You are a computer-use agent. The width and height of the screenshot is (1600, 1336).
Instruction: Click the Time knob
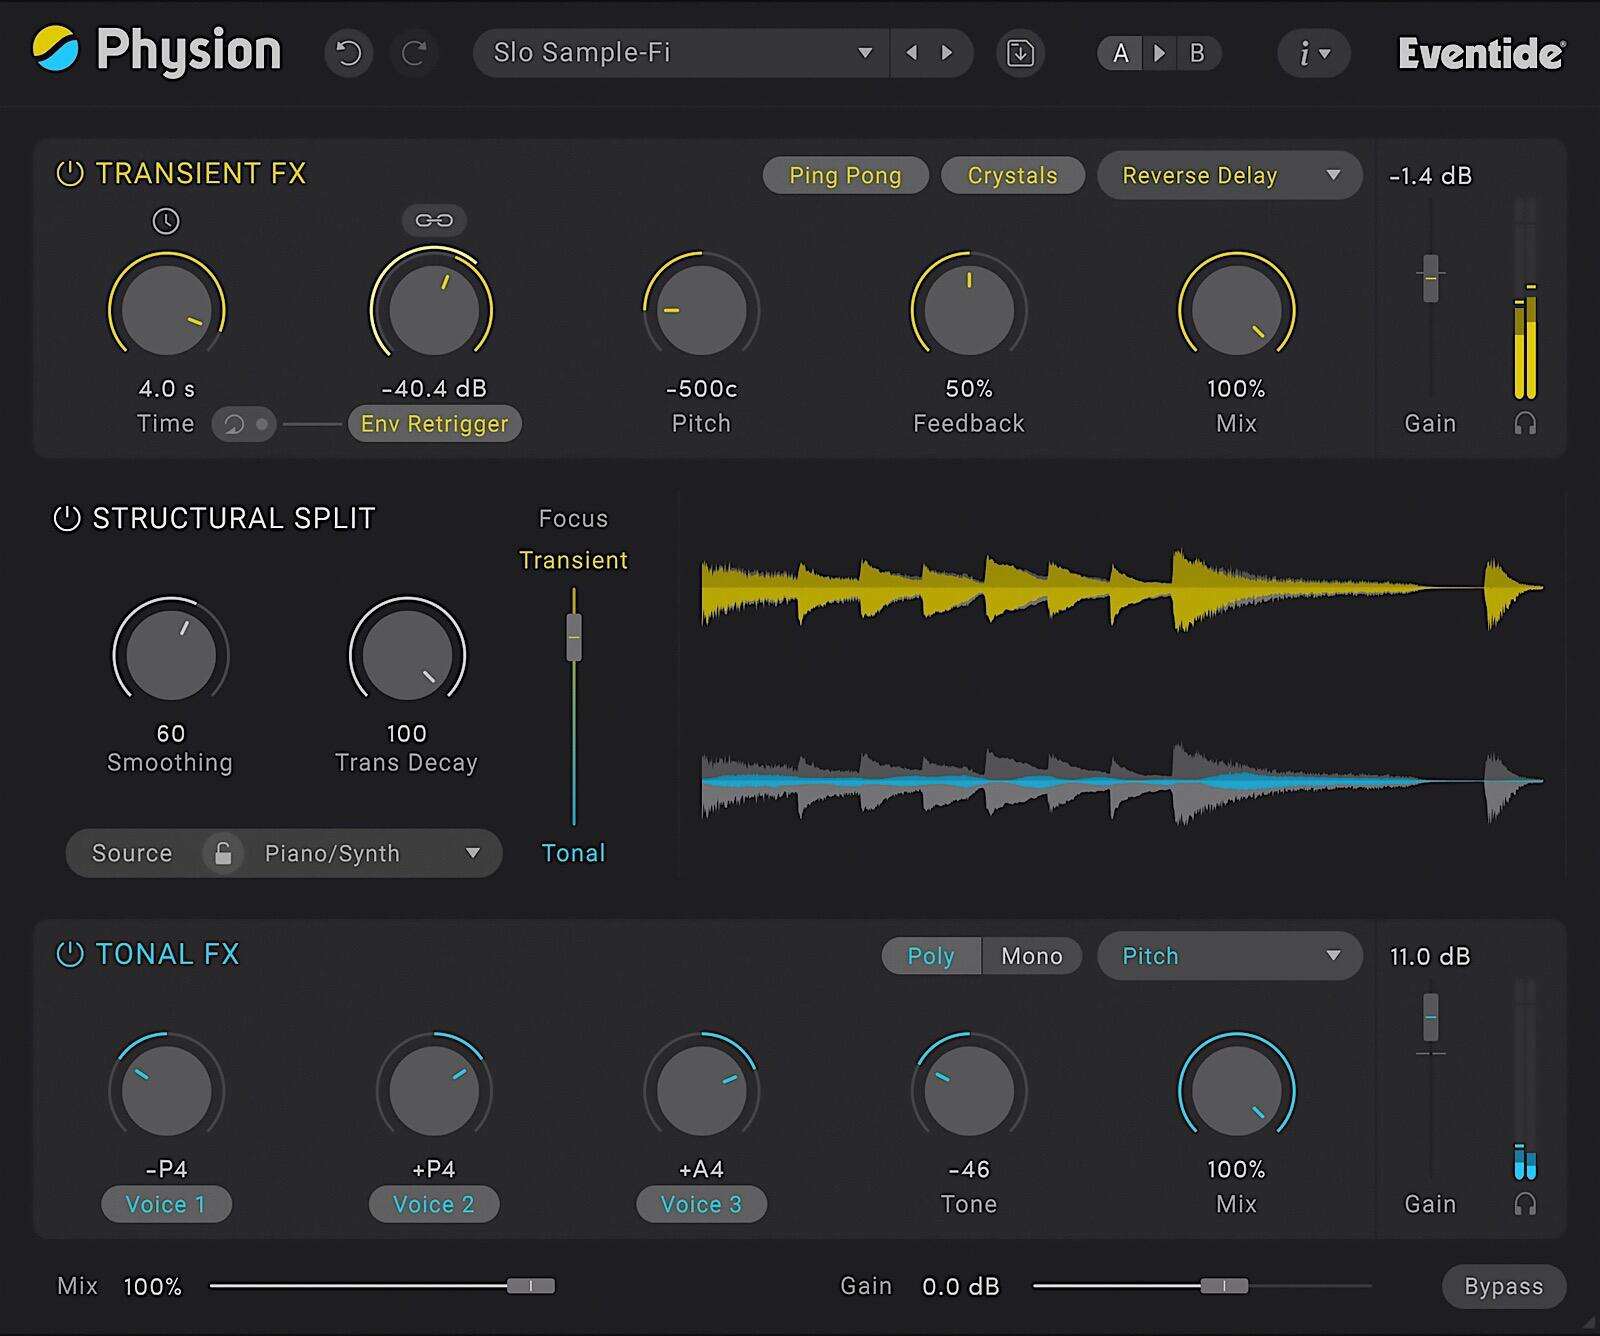(166, 309)
